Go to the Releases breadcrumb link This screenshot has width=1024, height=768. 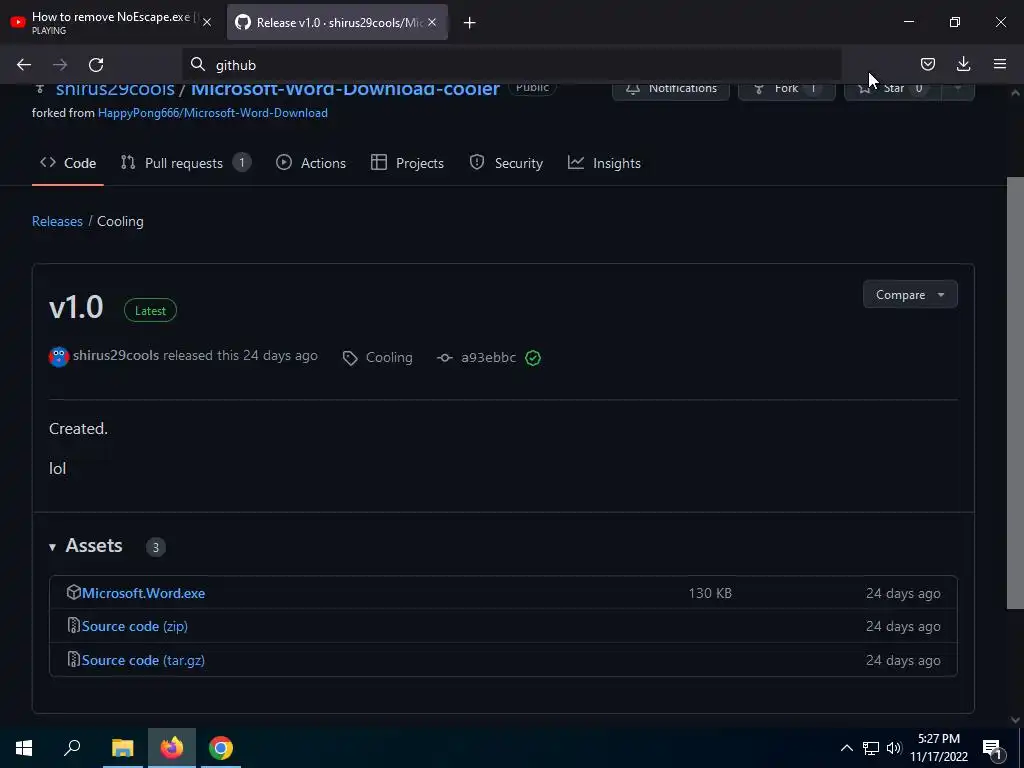click(57, 221)
